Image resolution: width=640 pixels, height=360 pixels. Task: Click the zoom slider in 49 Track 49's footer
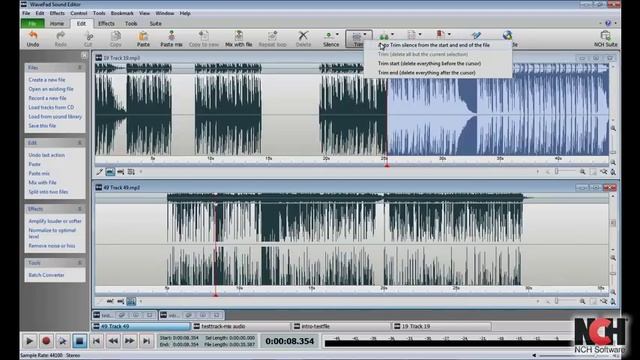point(557,301)
